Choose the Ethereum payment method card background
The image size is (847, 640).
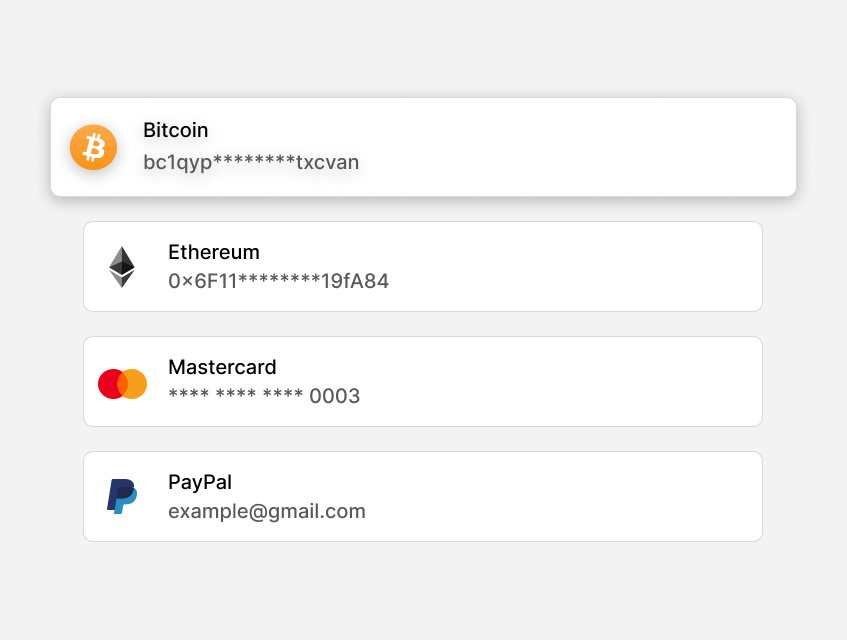pyautogui.click(x=423, y=266)
